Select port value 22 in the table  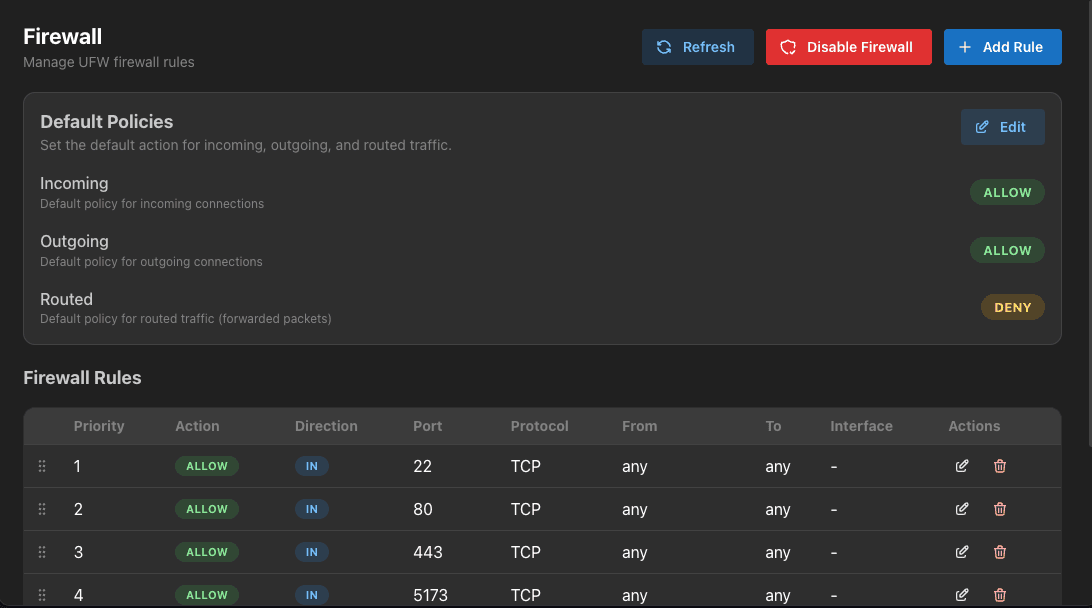tap(423, 466)
